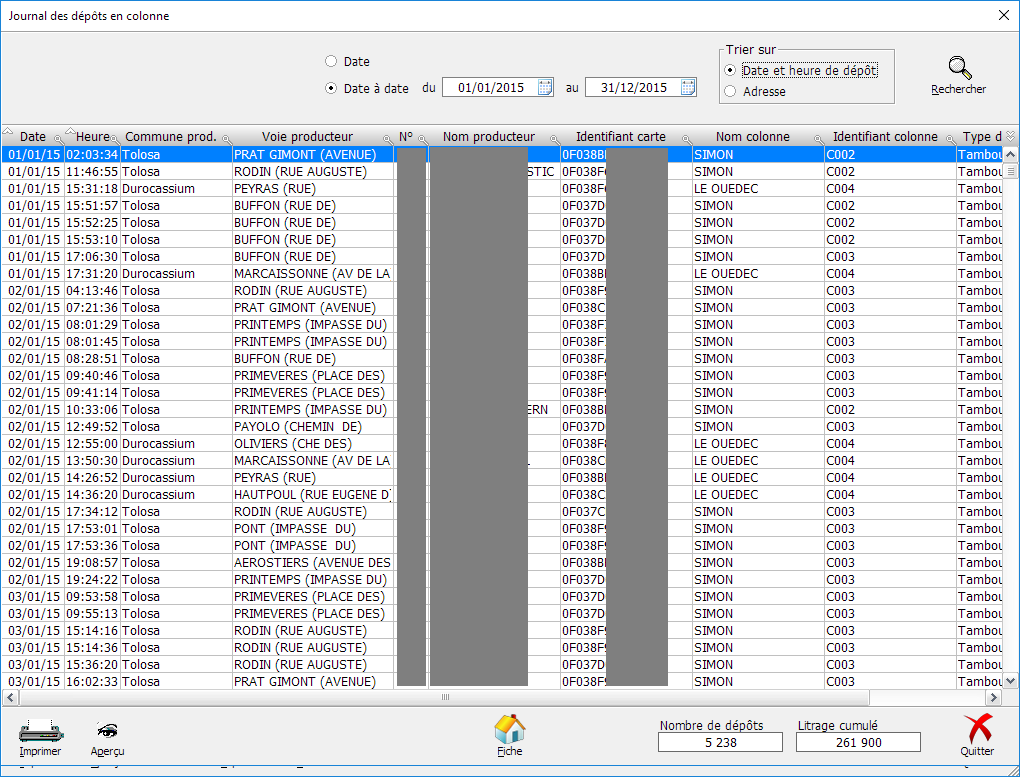1020x777 pixels.
Task: Click the Imprimer printer icon
Action: [x=40, y=730]
